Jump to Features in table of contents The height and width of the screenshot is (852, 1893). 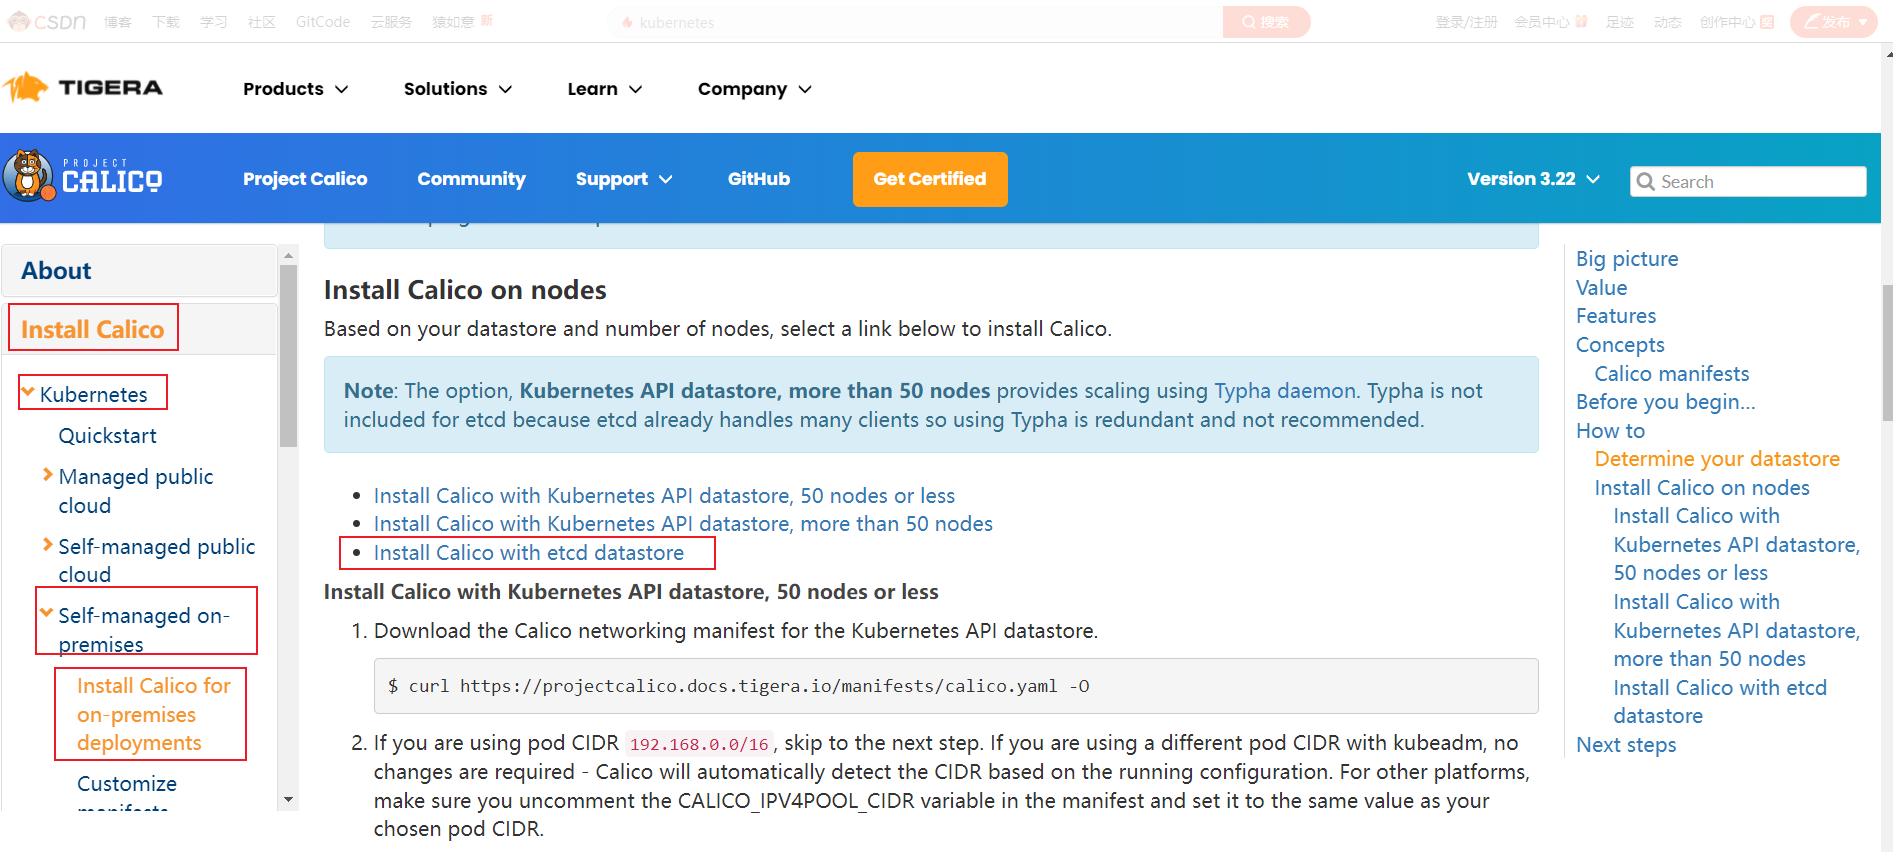click(x=1616, y=316)
